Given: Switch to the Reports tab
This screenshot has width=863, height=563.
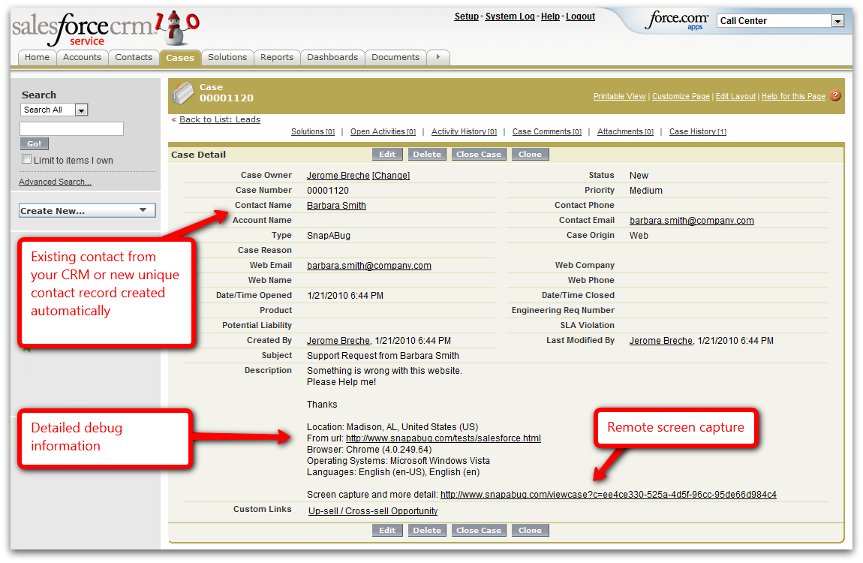Looking at the screenshot, I should coord(277,57).
